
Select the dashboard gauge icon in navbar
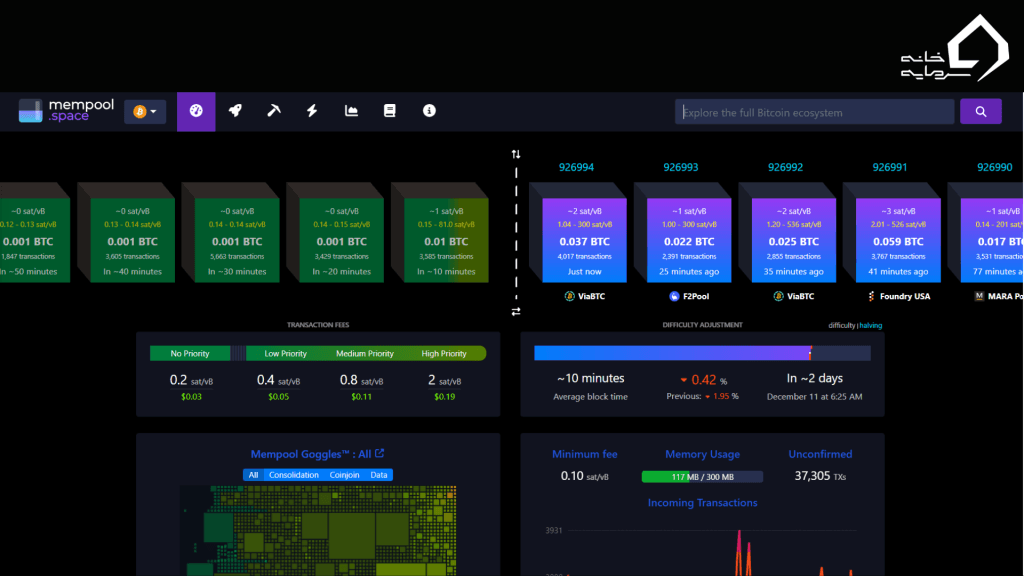(x=196, y=111)
